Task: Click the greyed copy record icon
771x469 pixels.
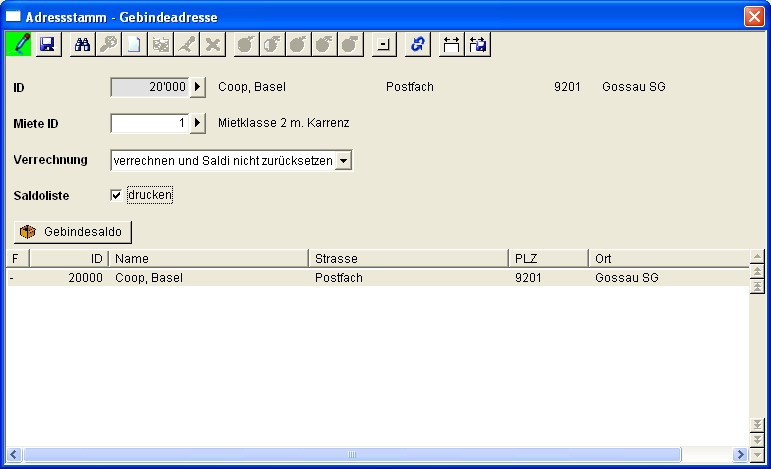Action: 160,45
